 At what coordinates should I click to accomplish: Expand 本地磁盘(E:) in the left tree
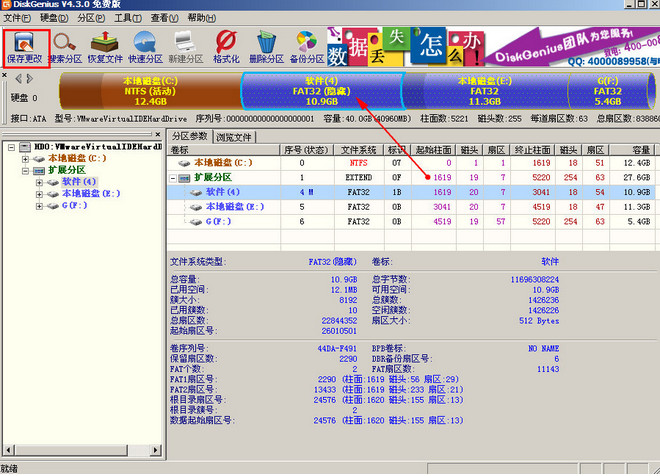(x=39, y=194)
